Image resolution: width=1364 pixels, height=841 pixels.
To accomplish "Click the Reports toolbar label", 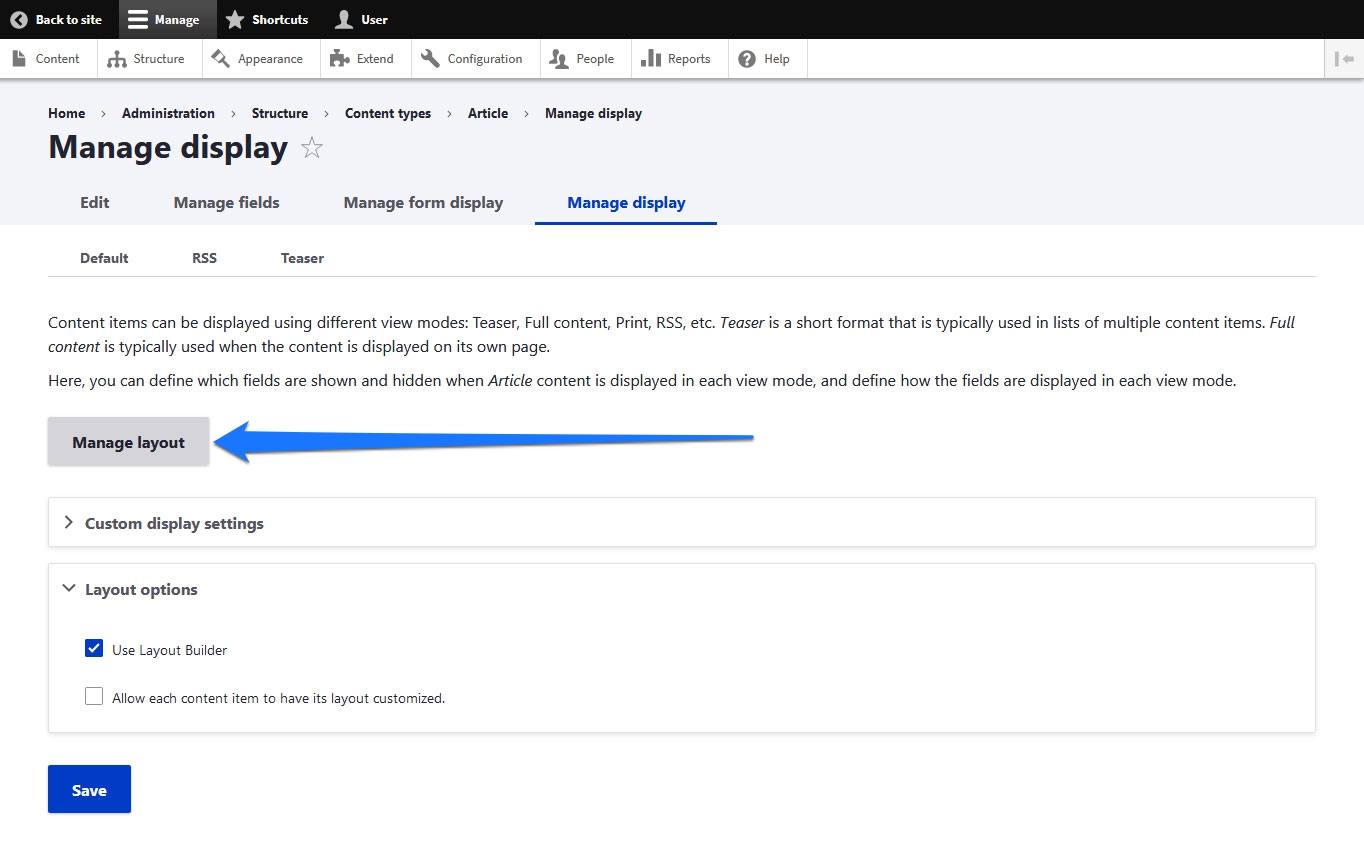I will click(x=689, y=59).
